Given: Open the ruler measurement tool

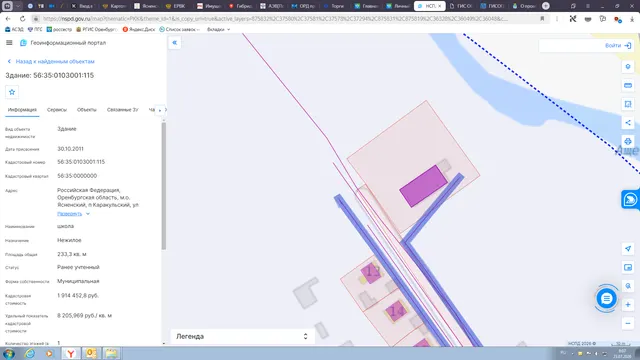Looking at the screenshot, I should (628, 85).
